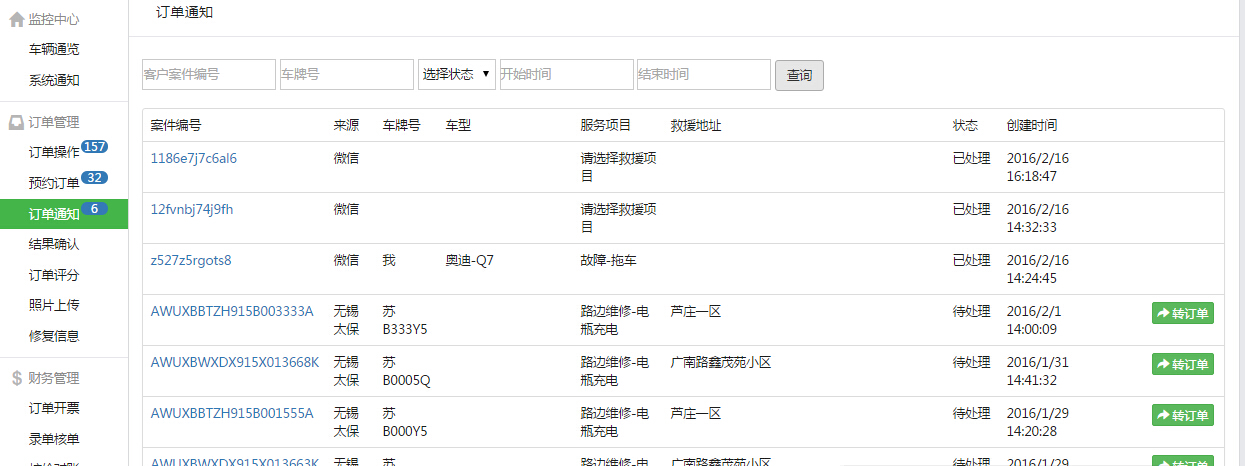Click the 32 badge on 预约订单

[95, 178]
